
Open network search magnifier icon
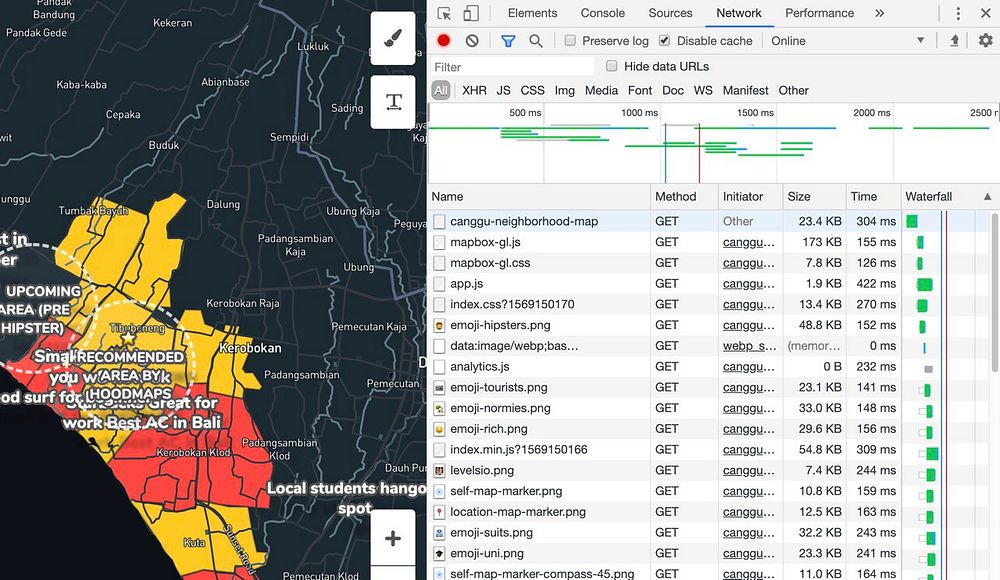[x=536, y=41]
